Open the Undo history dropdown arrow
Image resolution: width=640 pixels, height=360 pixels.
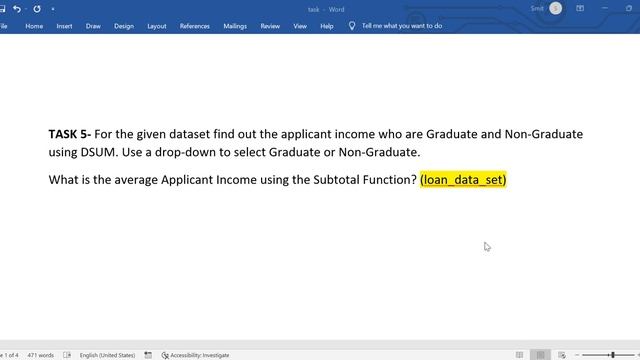click(26, 9)
